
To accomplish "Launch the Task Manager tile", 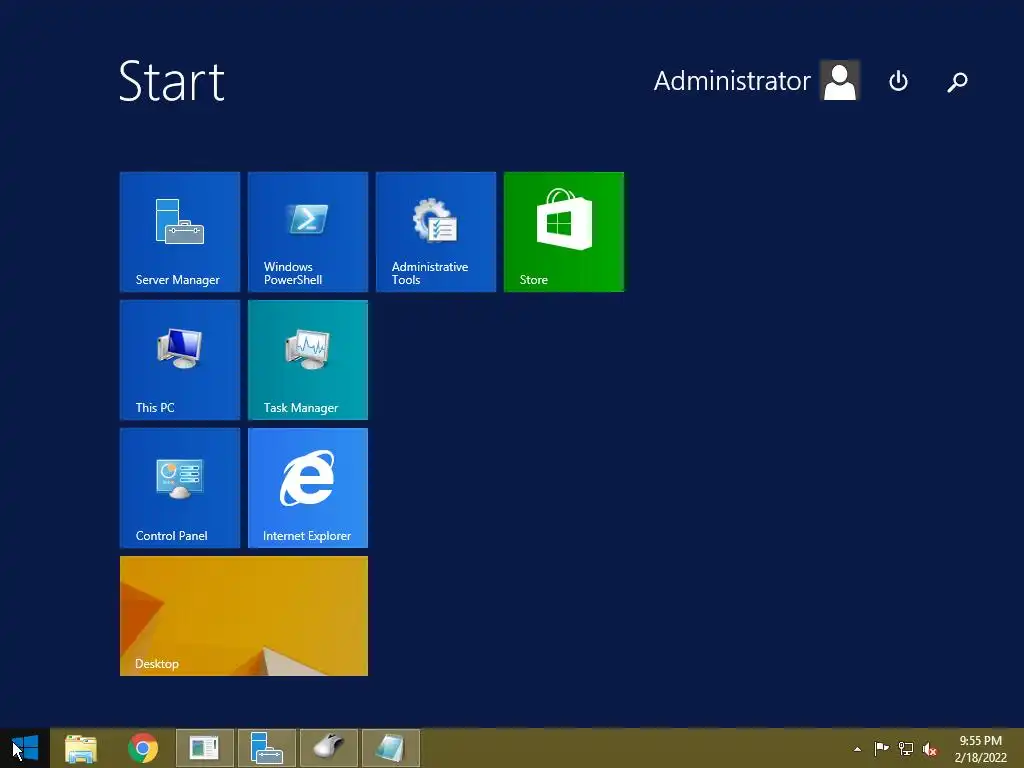I will (308, 360).
